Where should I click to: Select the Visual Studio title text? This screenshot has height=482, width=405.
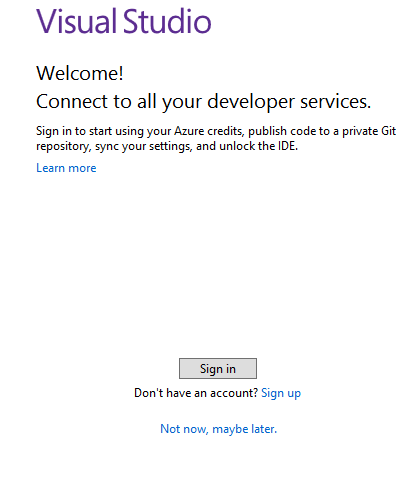(x=124, y=21)
